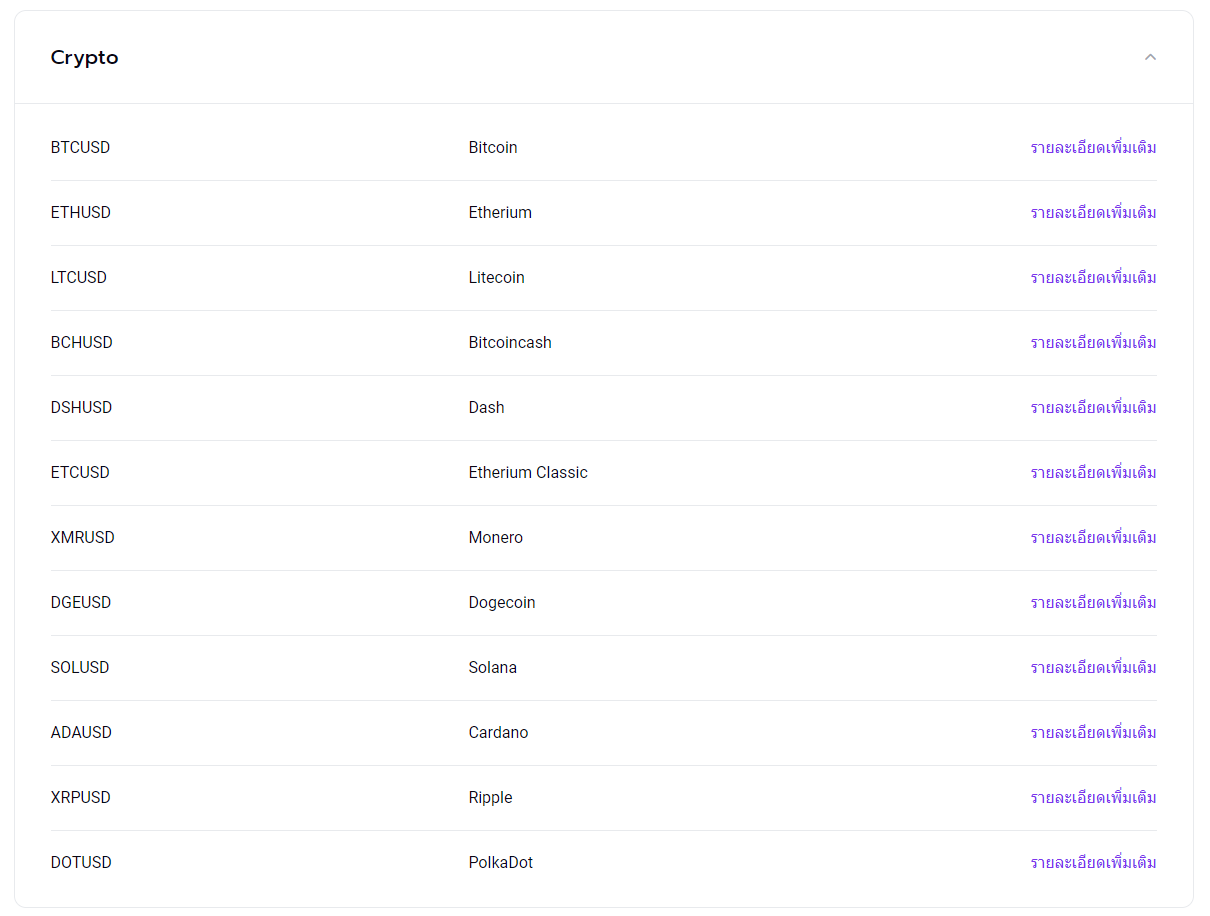Select the XMRUSD symbol
Screen dimensions: 1210x916
coord(83,538)
